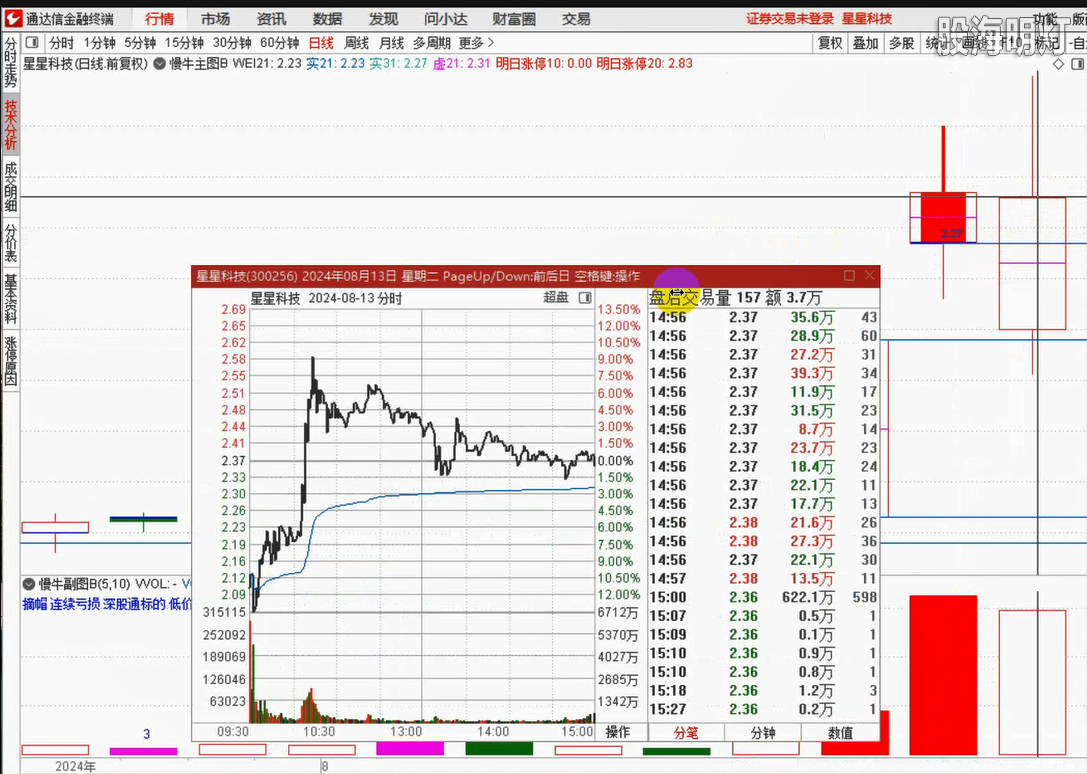The image size is (1087, 774).
Task: Switch chart to 分时 period
Action: tap(62, 43)
